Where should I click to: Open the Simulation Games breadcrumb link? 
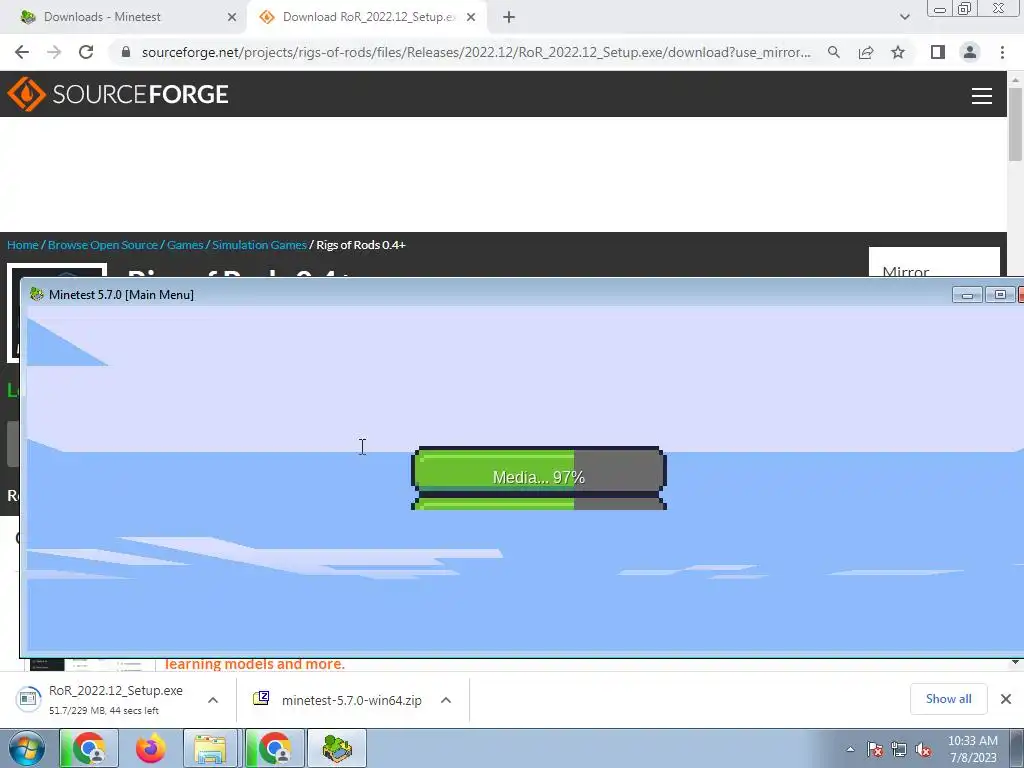click(259, 245)
